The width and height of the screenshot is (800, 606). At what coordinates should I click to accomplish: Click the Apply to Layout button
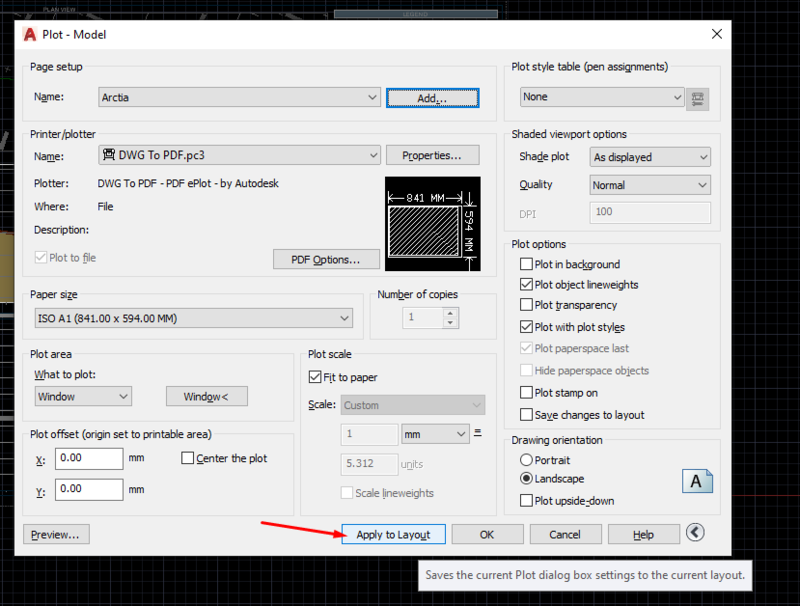click(393, 535)
